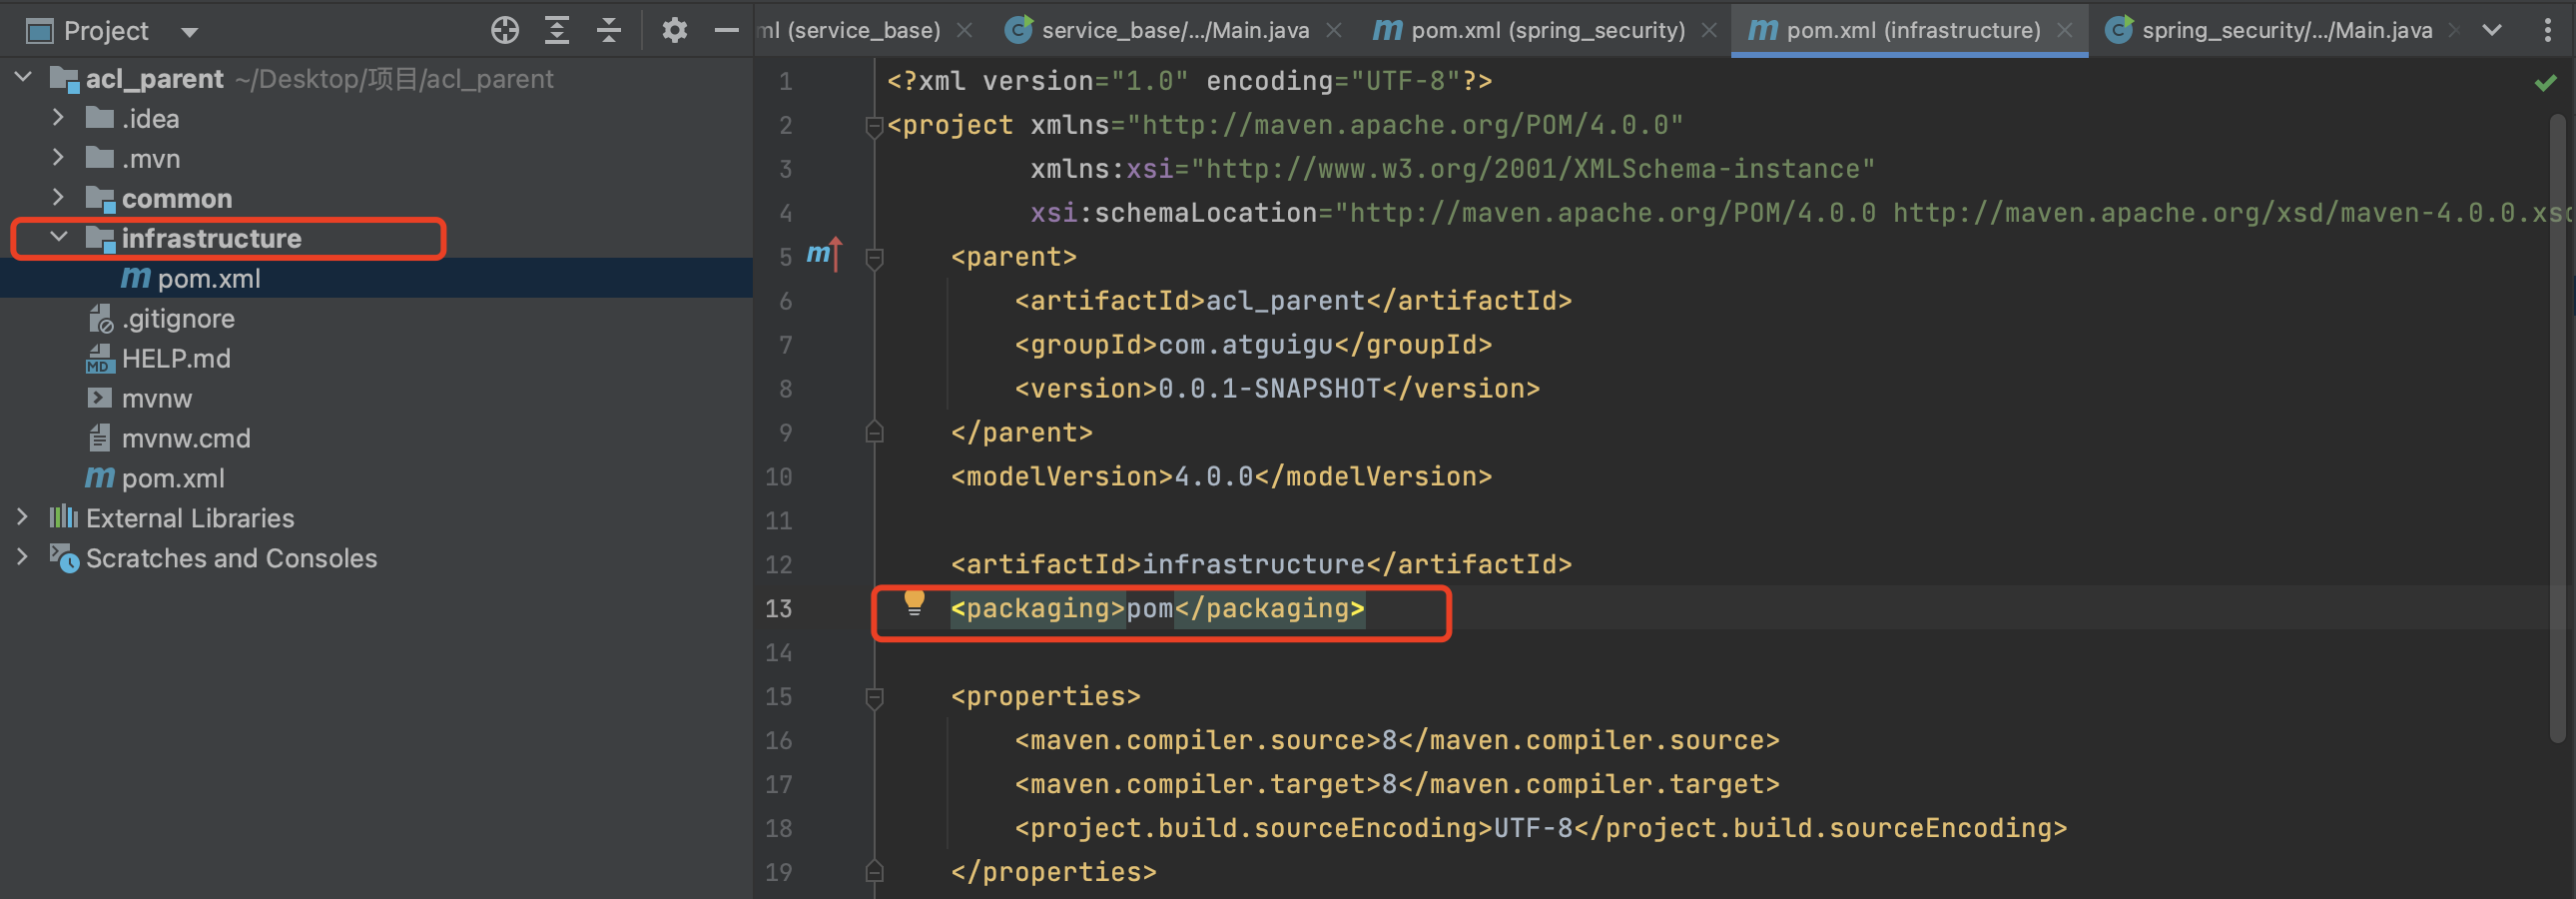Expand External Libraries node
Viewport: 2576px width, 899px height.
click(22, 518)
